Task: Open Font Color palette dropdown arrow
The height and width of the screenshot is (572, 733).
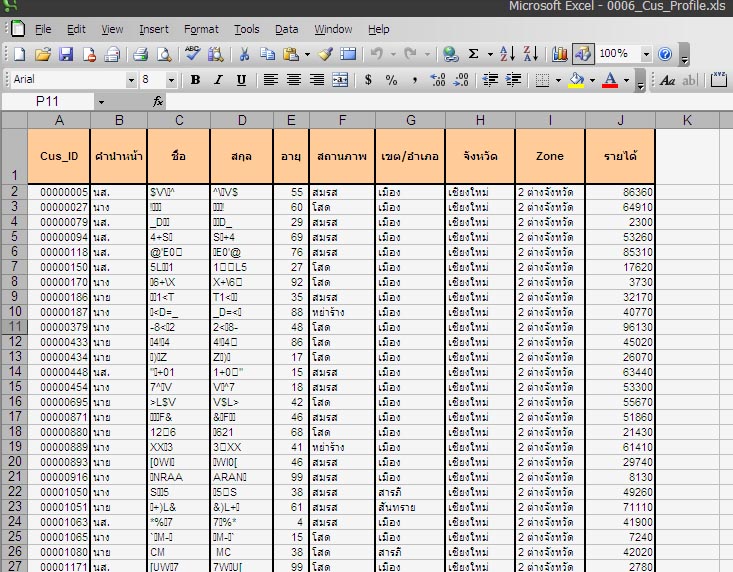Action: (626, 80)
